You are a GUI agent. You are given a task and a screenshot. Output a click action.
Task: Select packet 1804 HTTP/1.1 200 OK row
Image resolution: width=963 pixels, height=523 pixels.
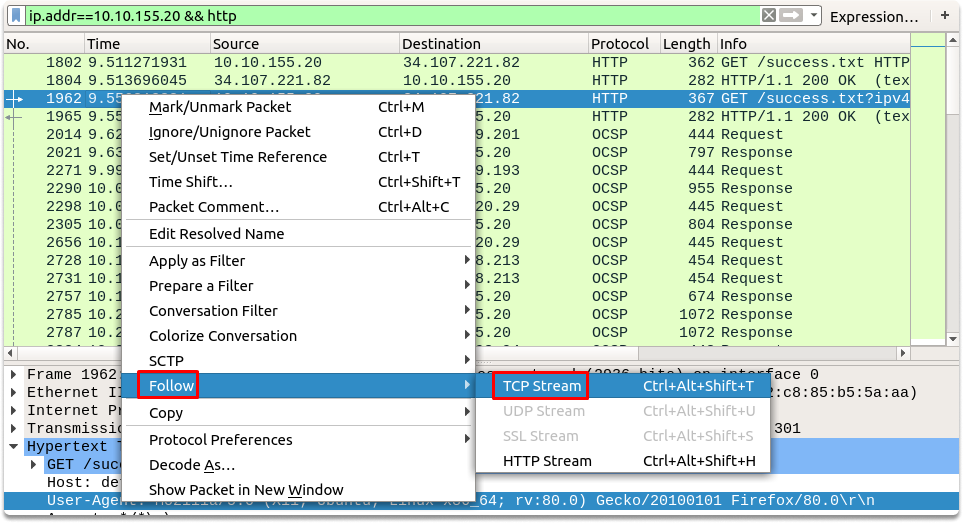(456, 80)
